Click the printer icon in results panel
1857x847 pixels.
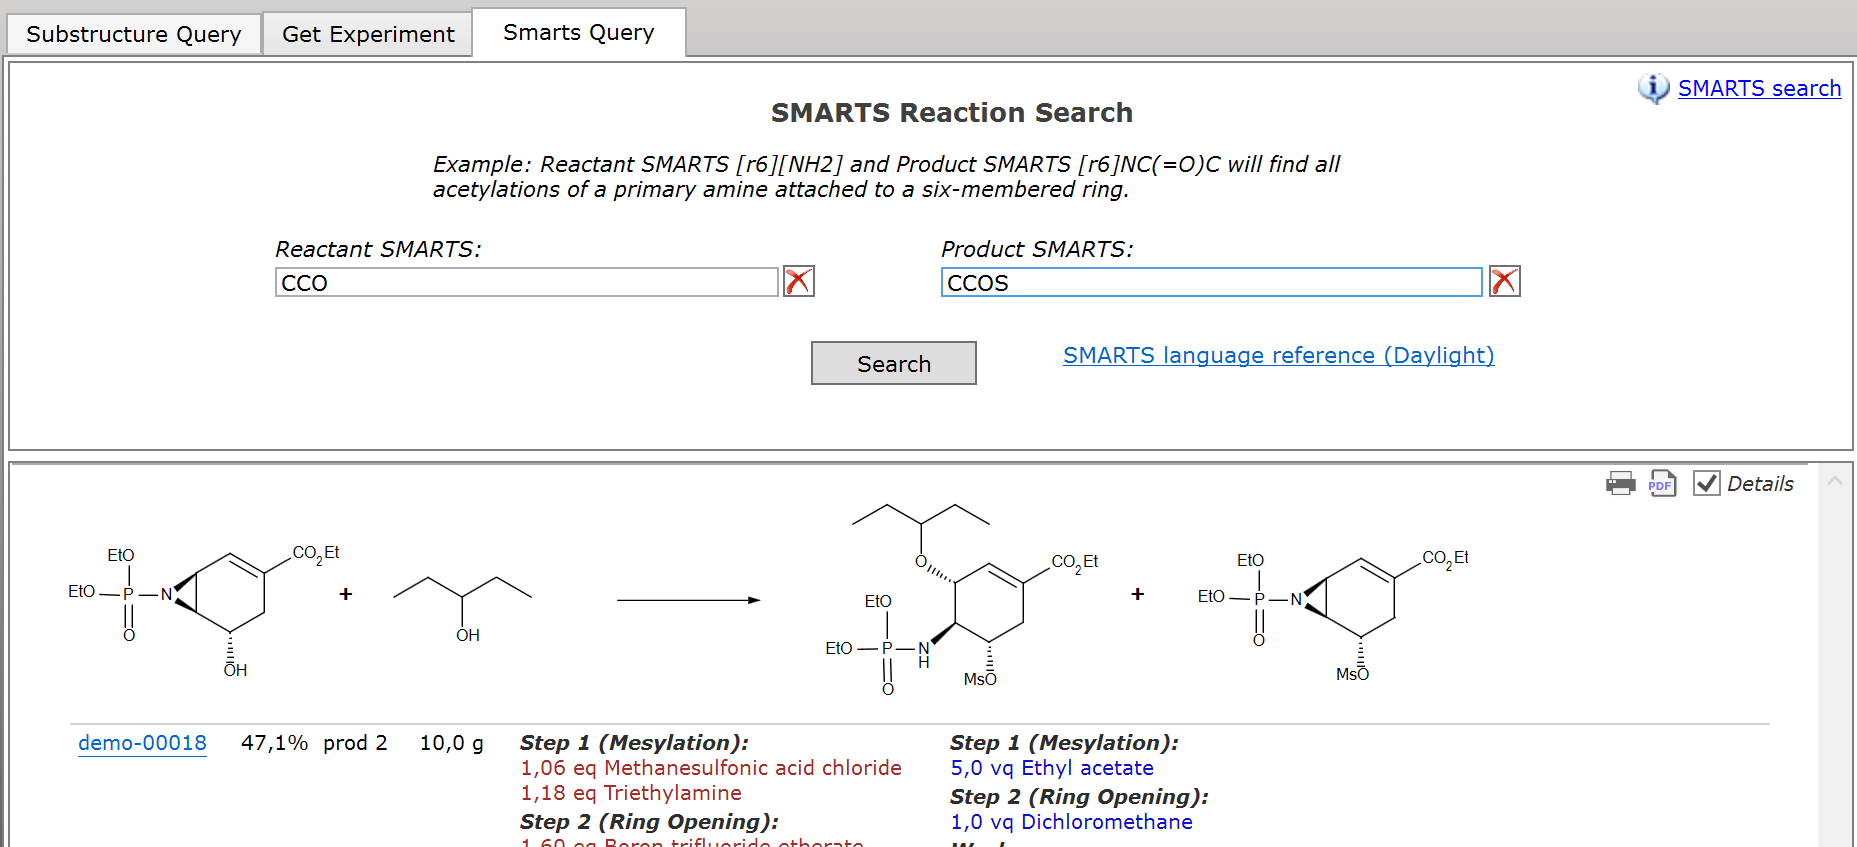pyautogui.click(x=1620, y=484)
